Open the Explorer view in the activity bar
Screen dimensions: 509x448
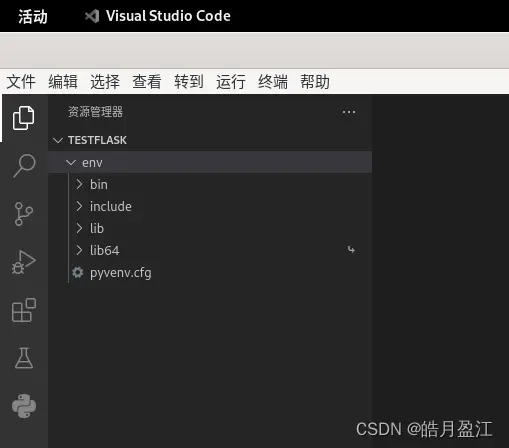click(24, 118)
